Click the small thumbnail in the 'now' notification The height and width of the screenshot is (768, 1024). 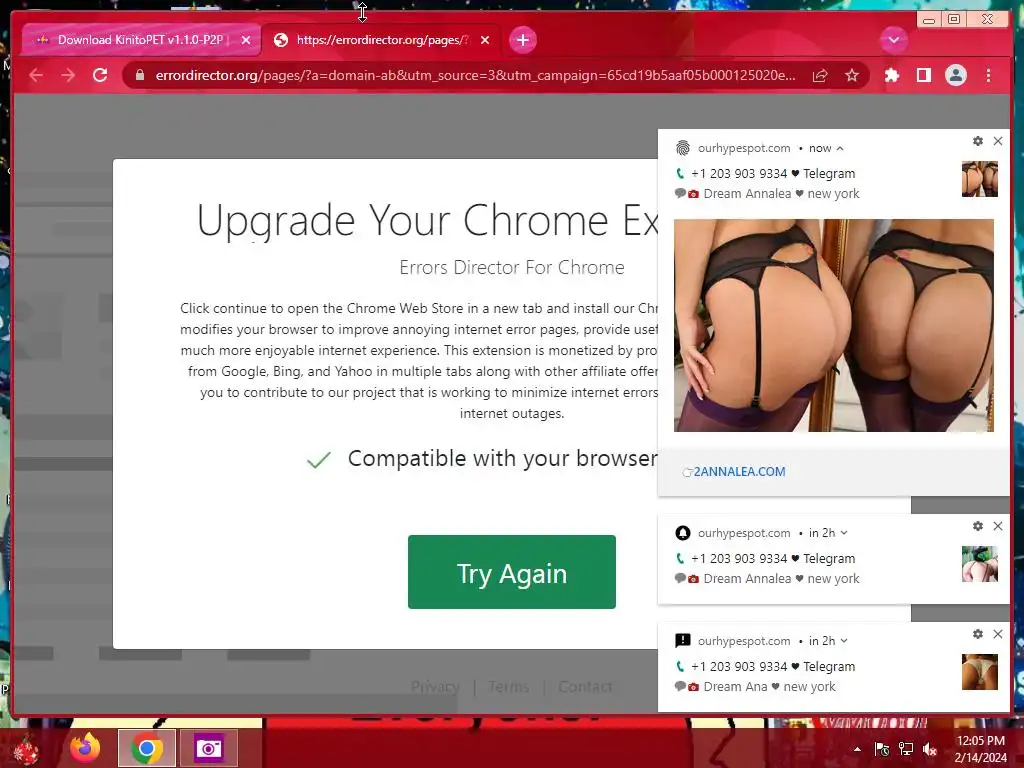pyautogui.click(x=980, y=179)
